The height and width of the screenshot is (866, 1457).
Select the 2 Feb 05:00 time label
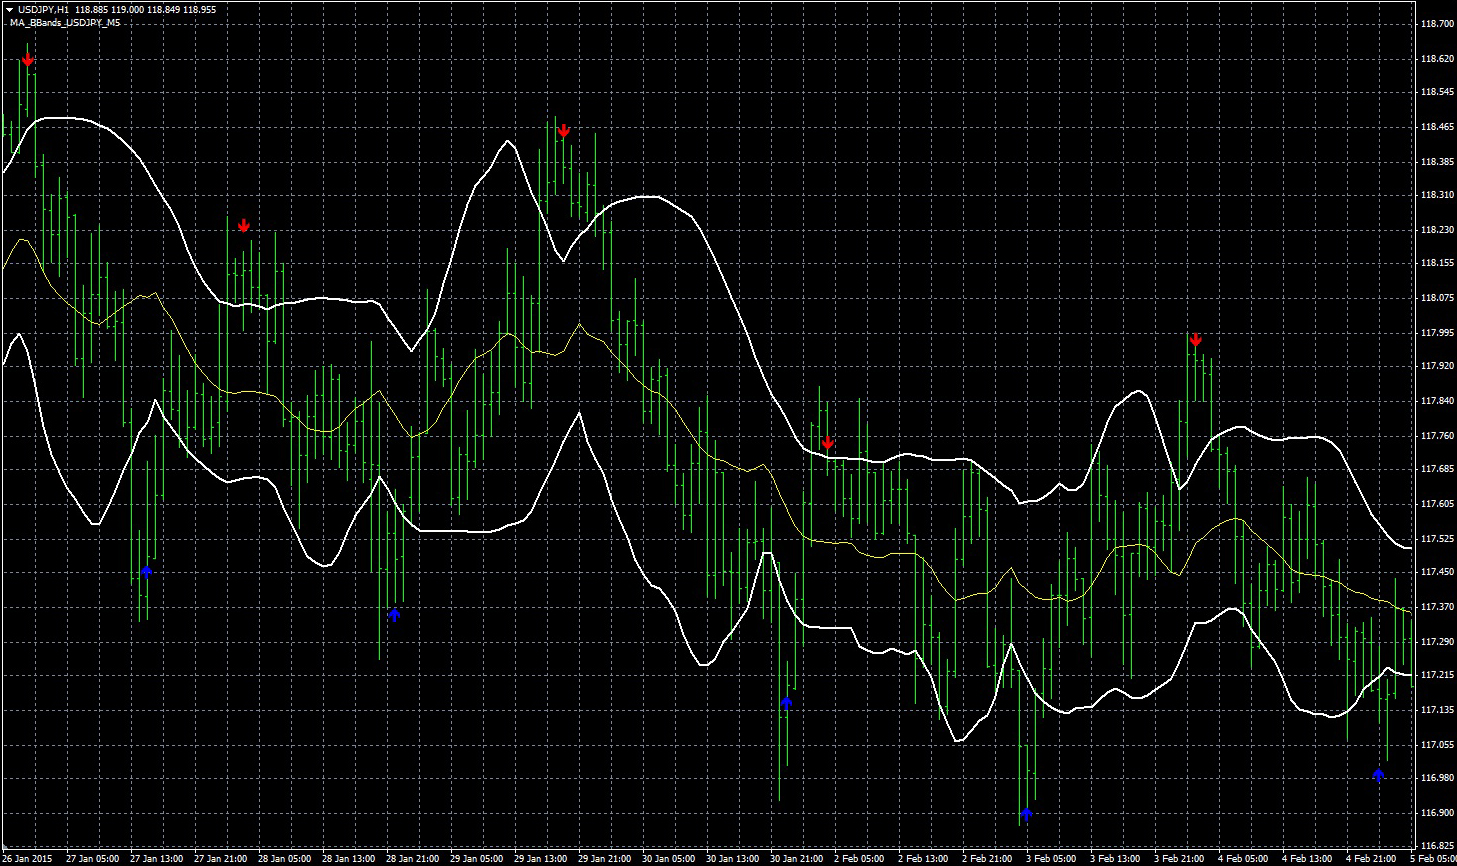(859, 858)
